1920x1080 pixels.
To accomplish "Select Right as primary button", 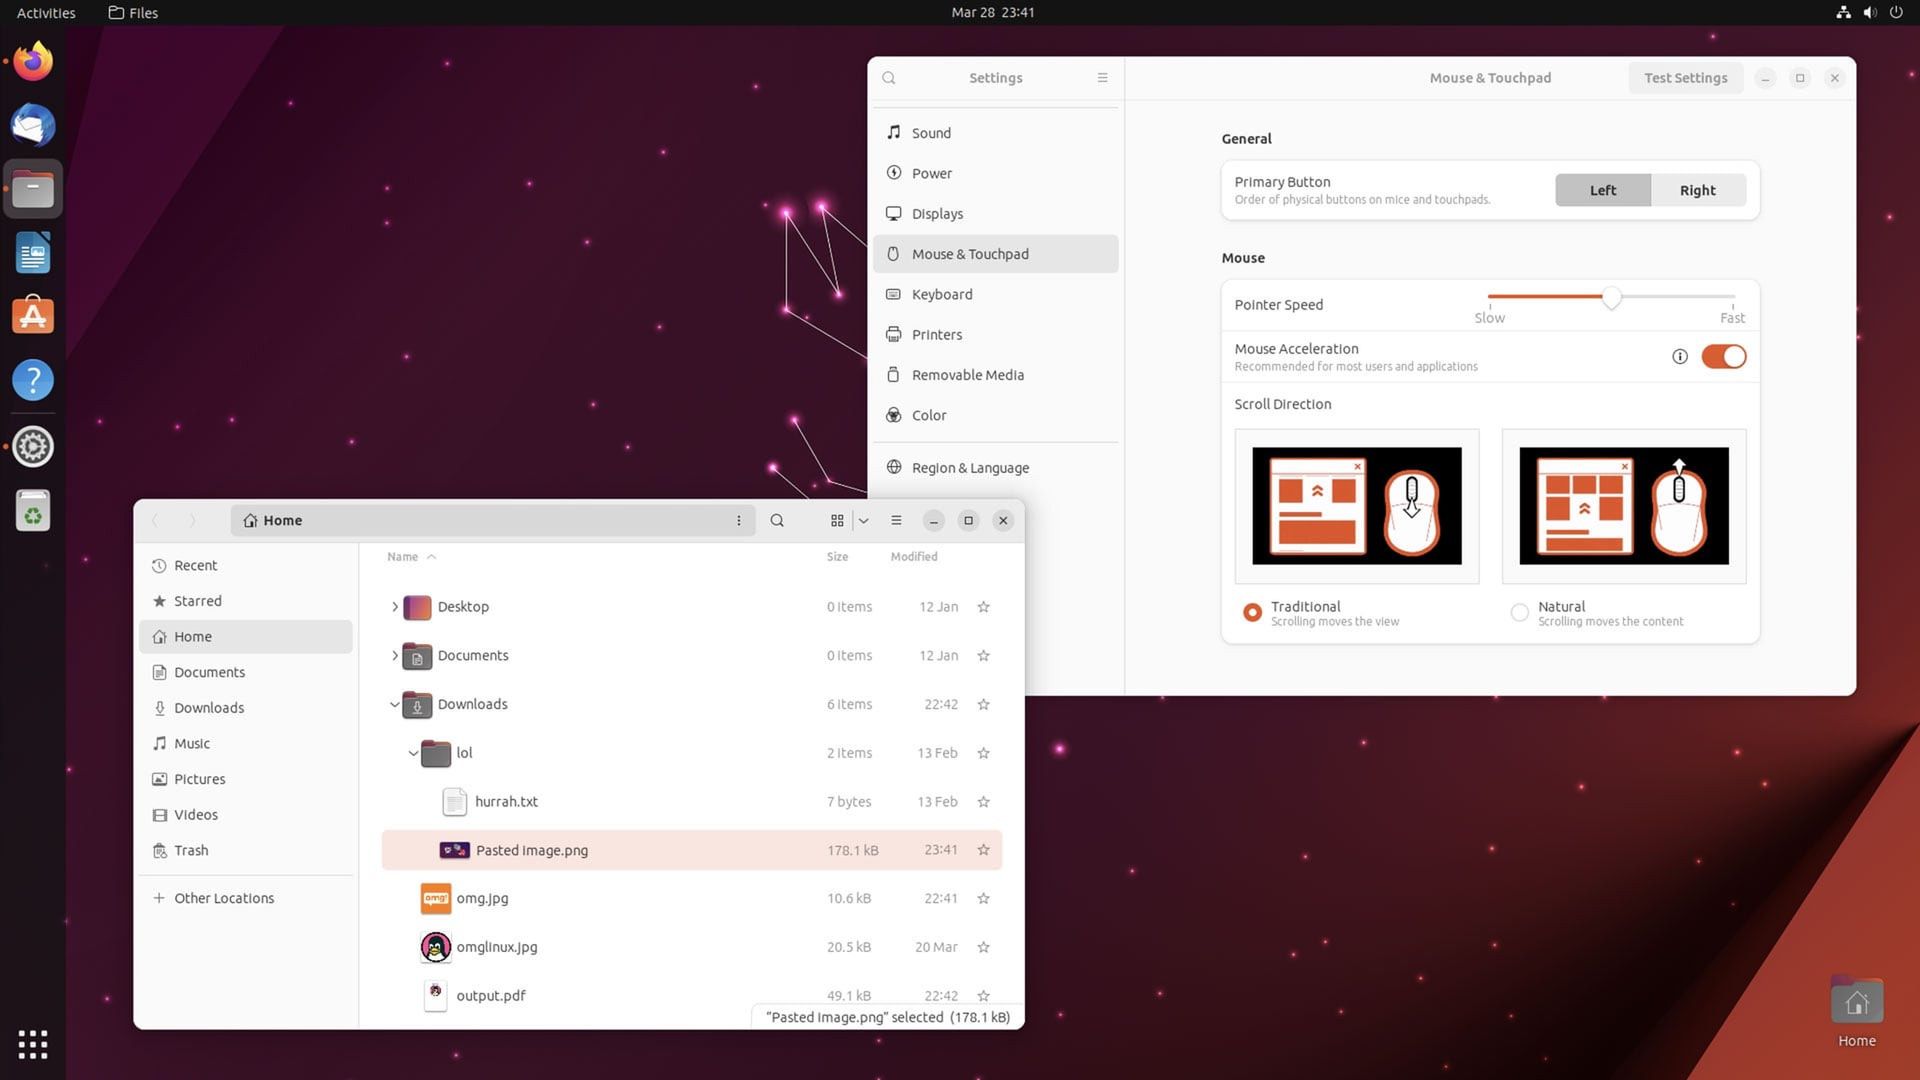I will [x=1697, y=190].
